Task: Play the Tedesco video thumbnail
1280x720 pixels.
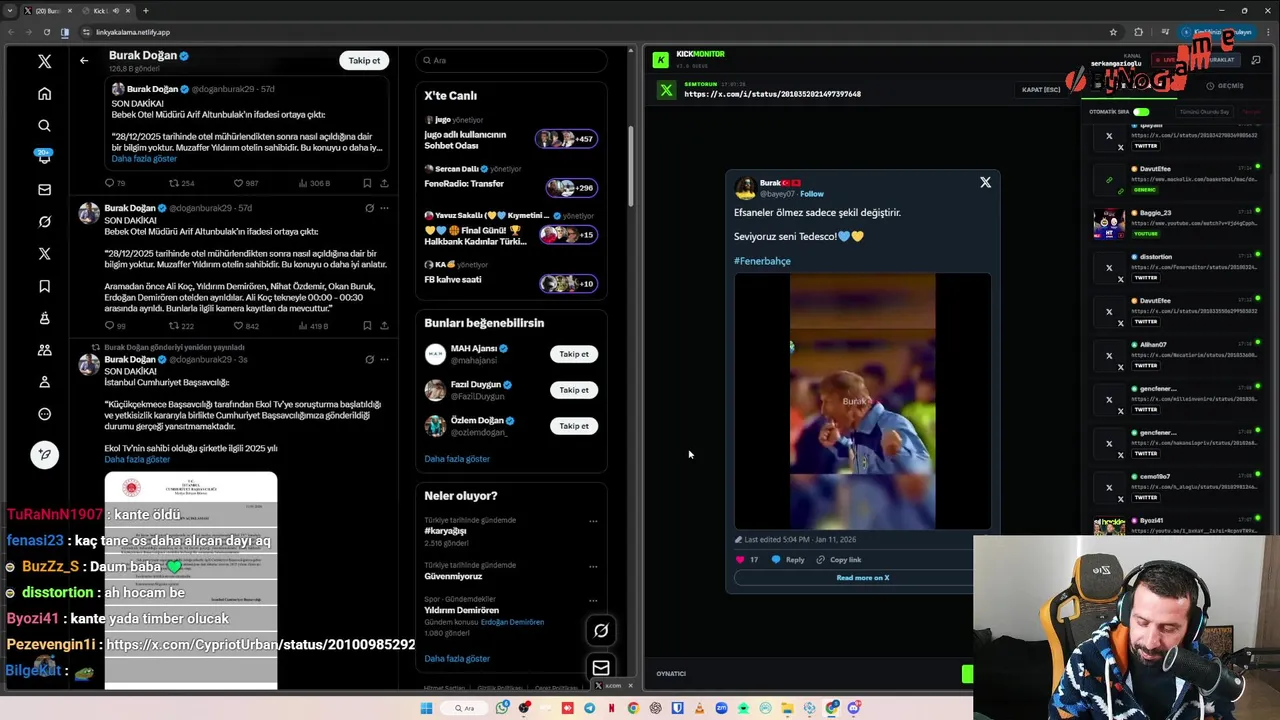Action: tap(862, 401)
